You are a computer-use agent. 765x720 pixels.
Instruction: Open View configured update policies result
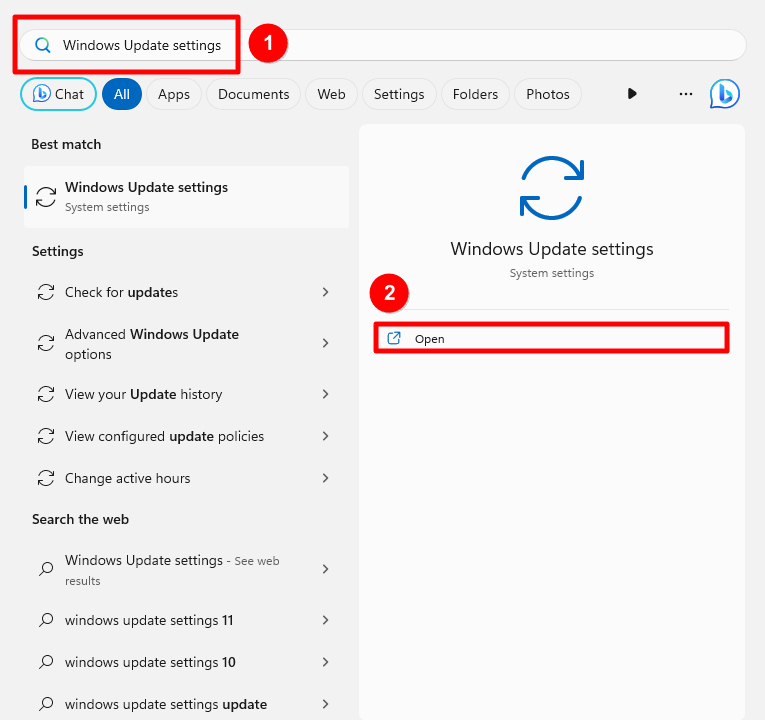tap(186, 436)
